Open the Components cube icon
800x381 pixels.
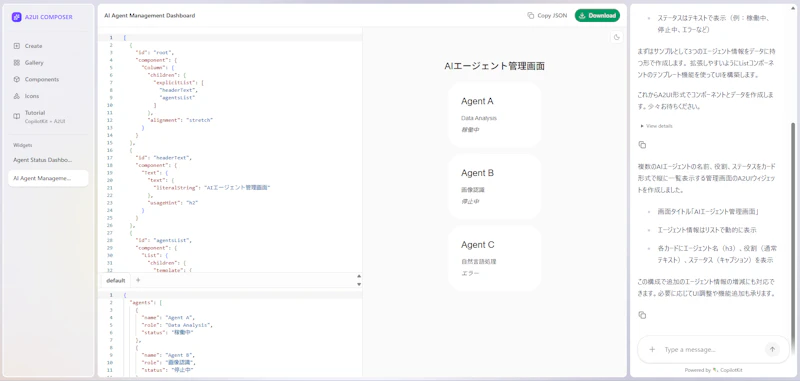[17, 80]
